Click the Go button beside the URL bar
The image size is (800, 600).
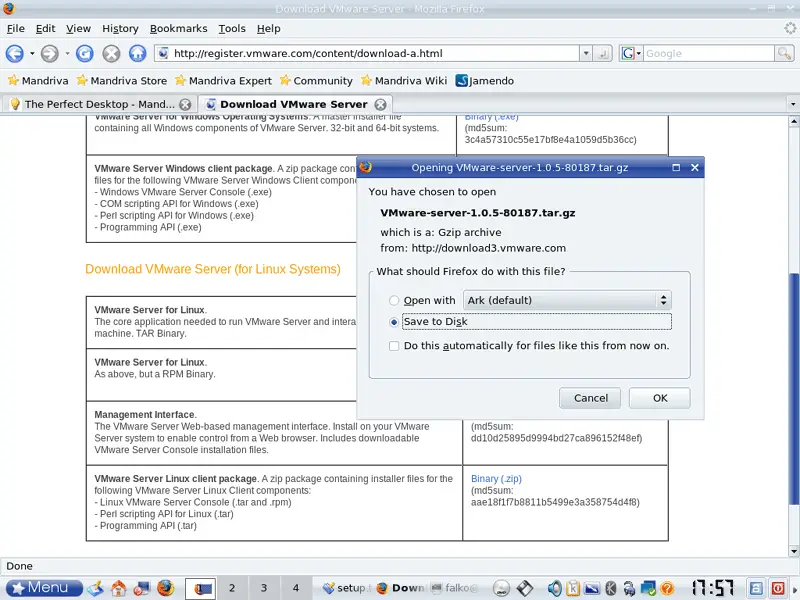603,53
